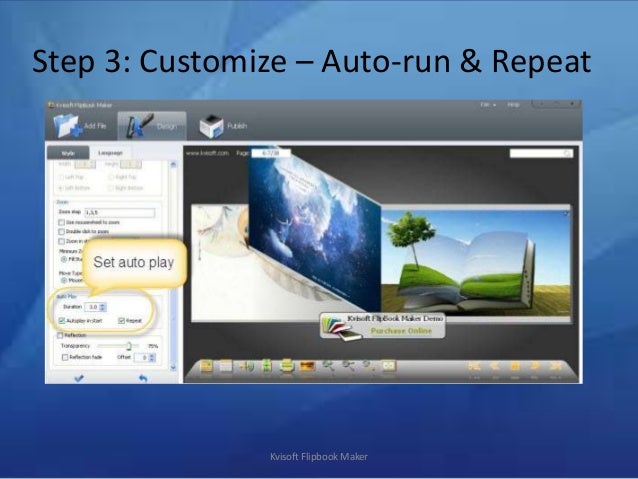Screen dimensions: 638x479
Task: Enable Use mousewheel to zoom checkbox
Action: coord(61,223)
